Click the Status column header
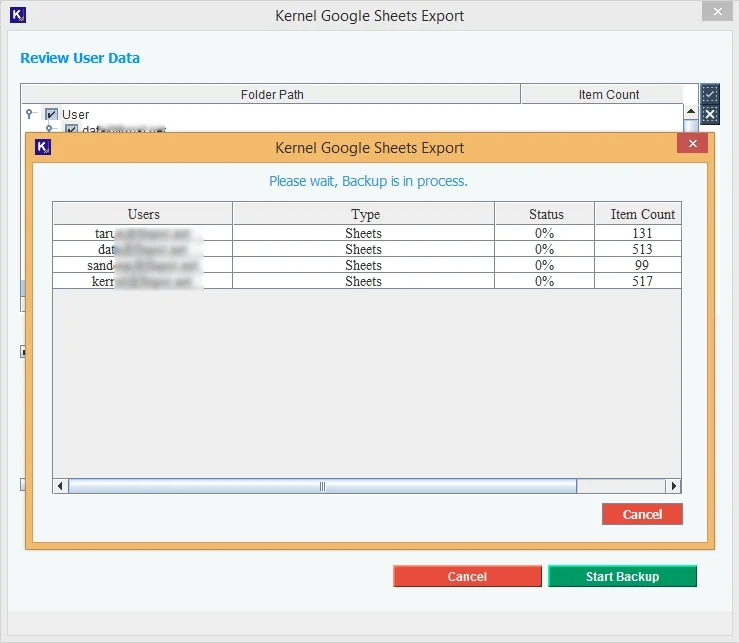 (545, 214)
